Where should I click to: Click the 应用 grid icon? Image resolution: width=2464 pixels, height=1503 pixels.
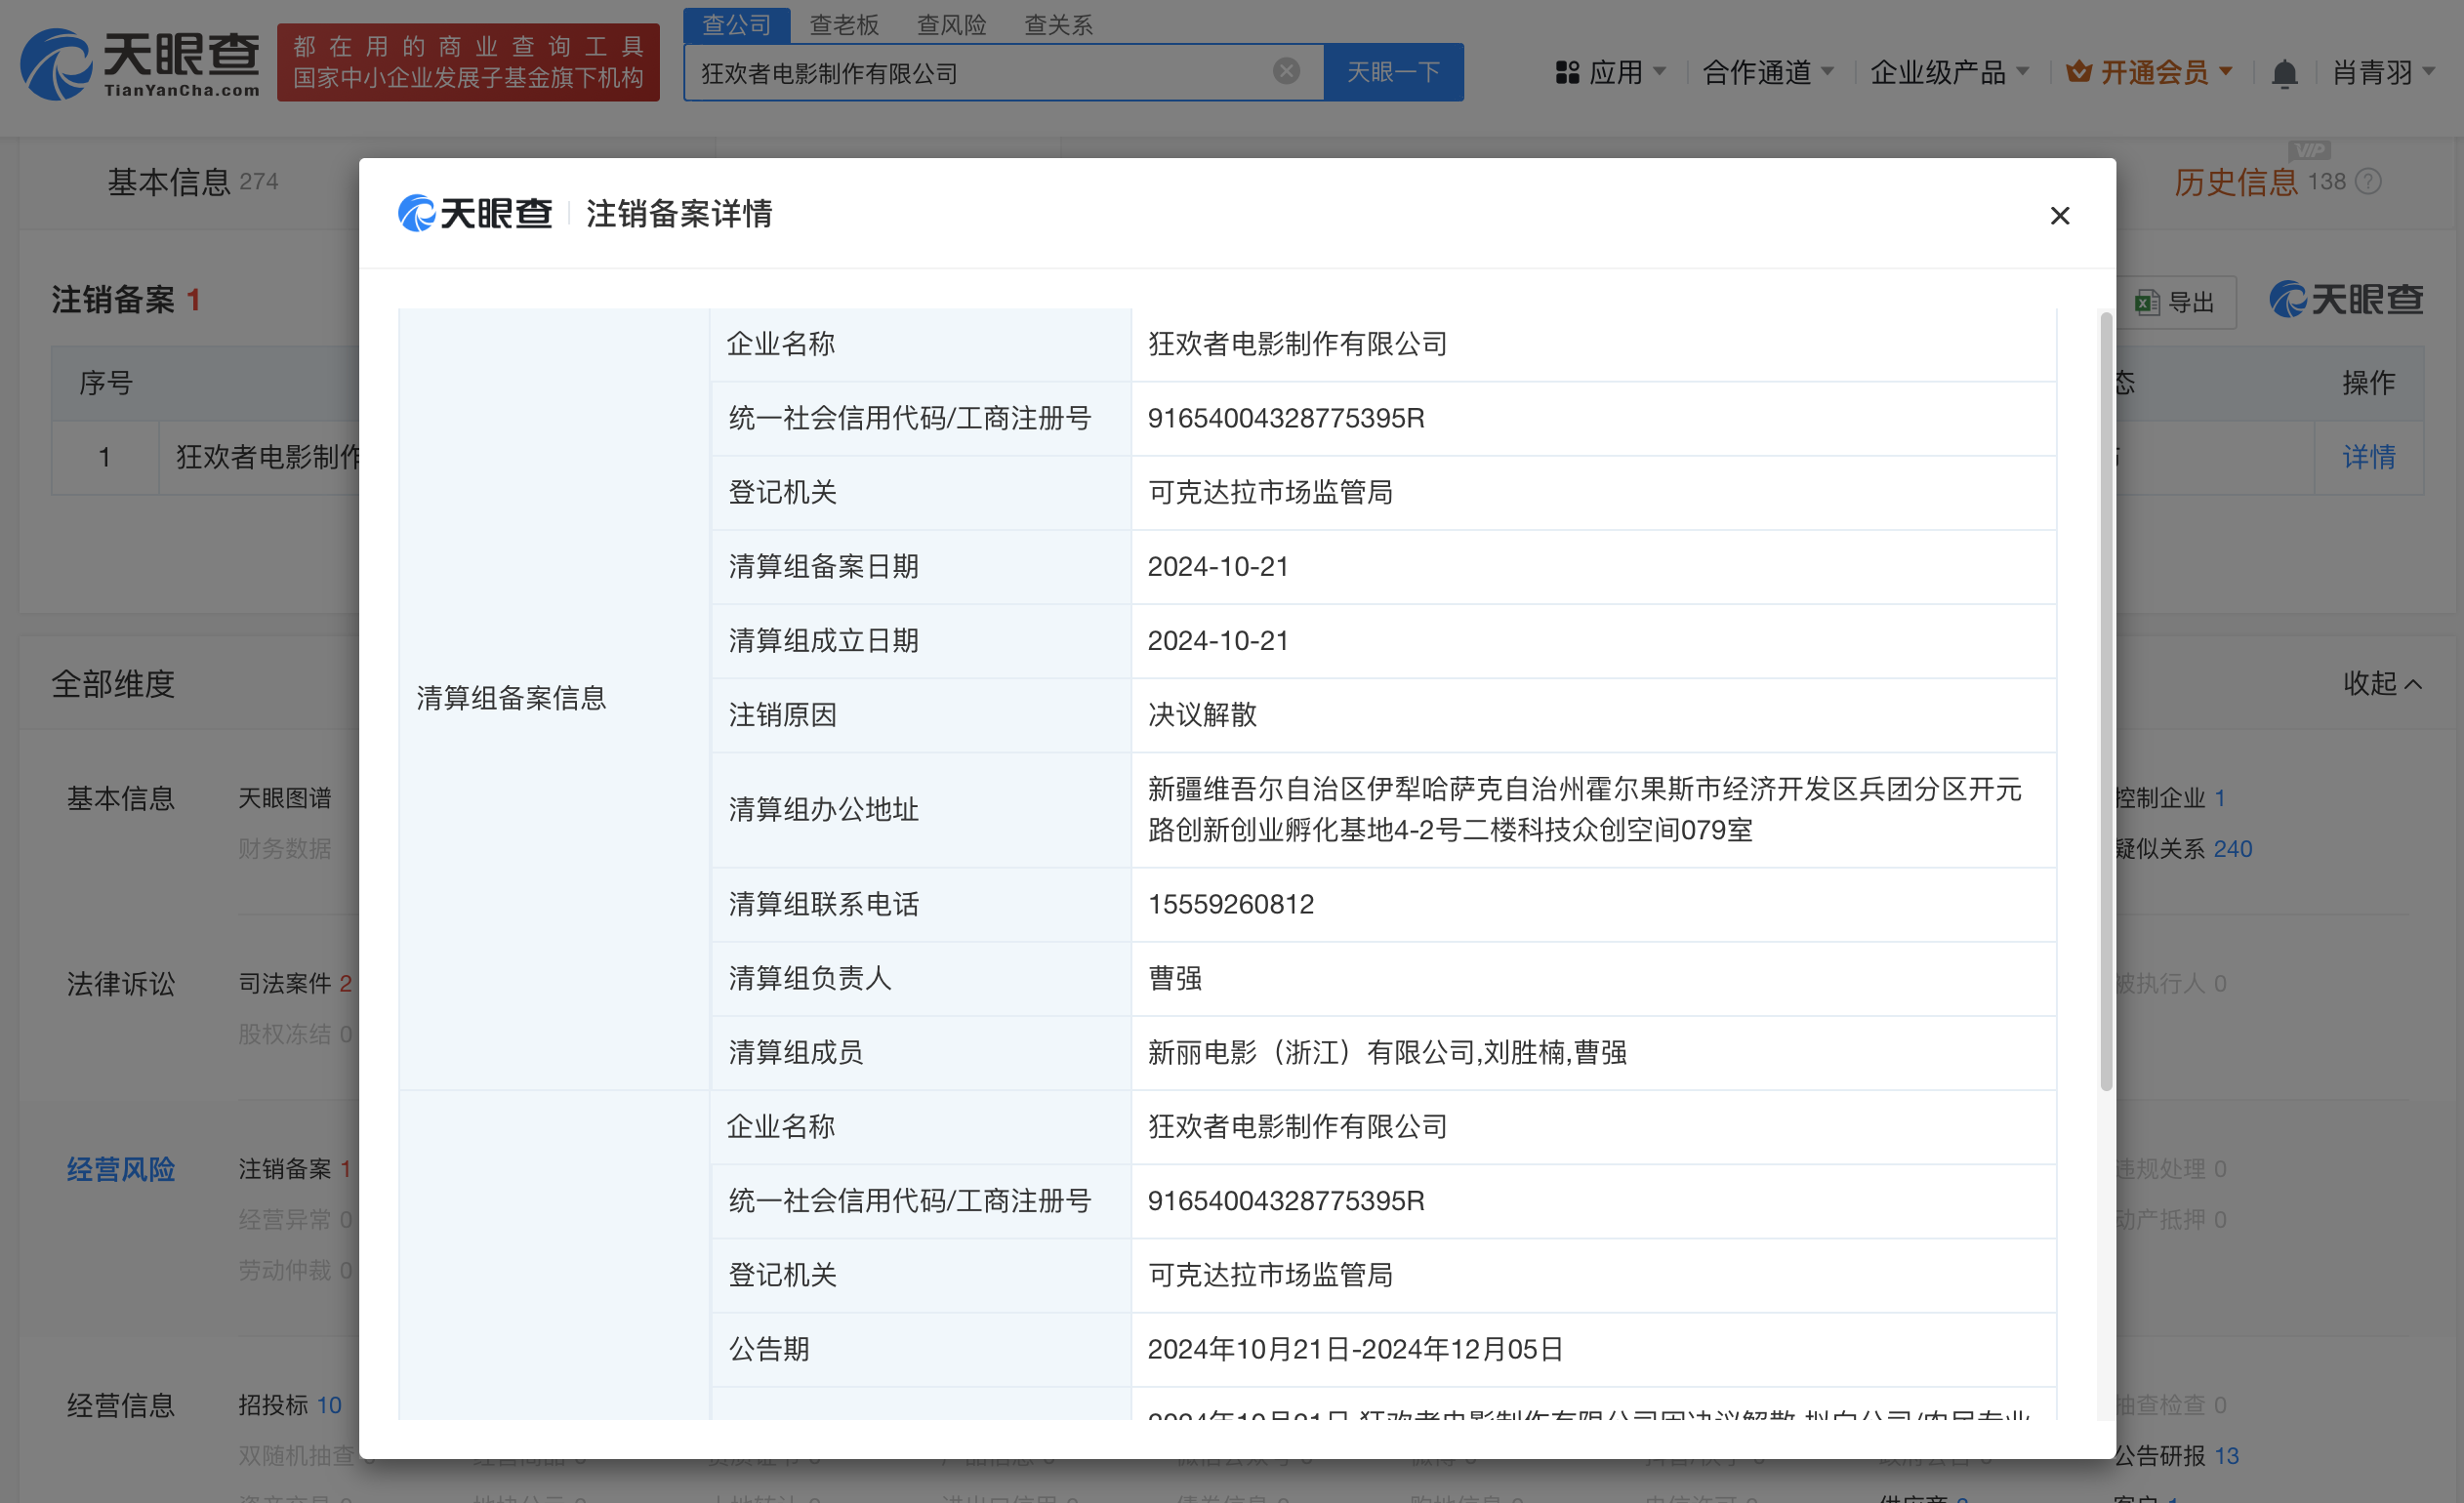pos(1567,73)
